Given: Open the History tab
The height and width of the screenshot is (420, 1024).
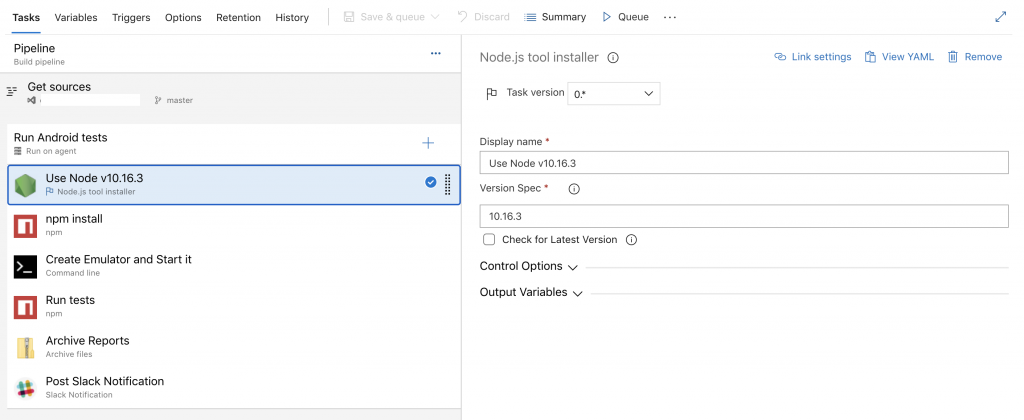Looking at the screenshot, I should click(292, 18).
